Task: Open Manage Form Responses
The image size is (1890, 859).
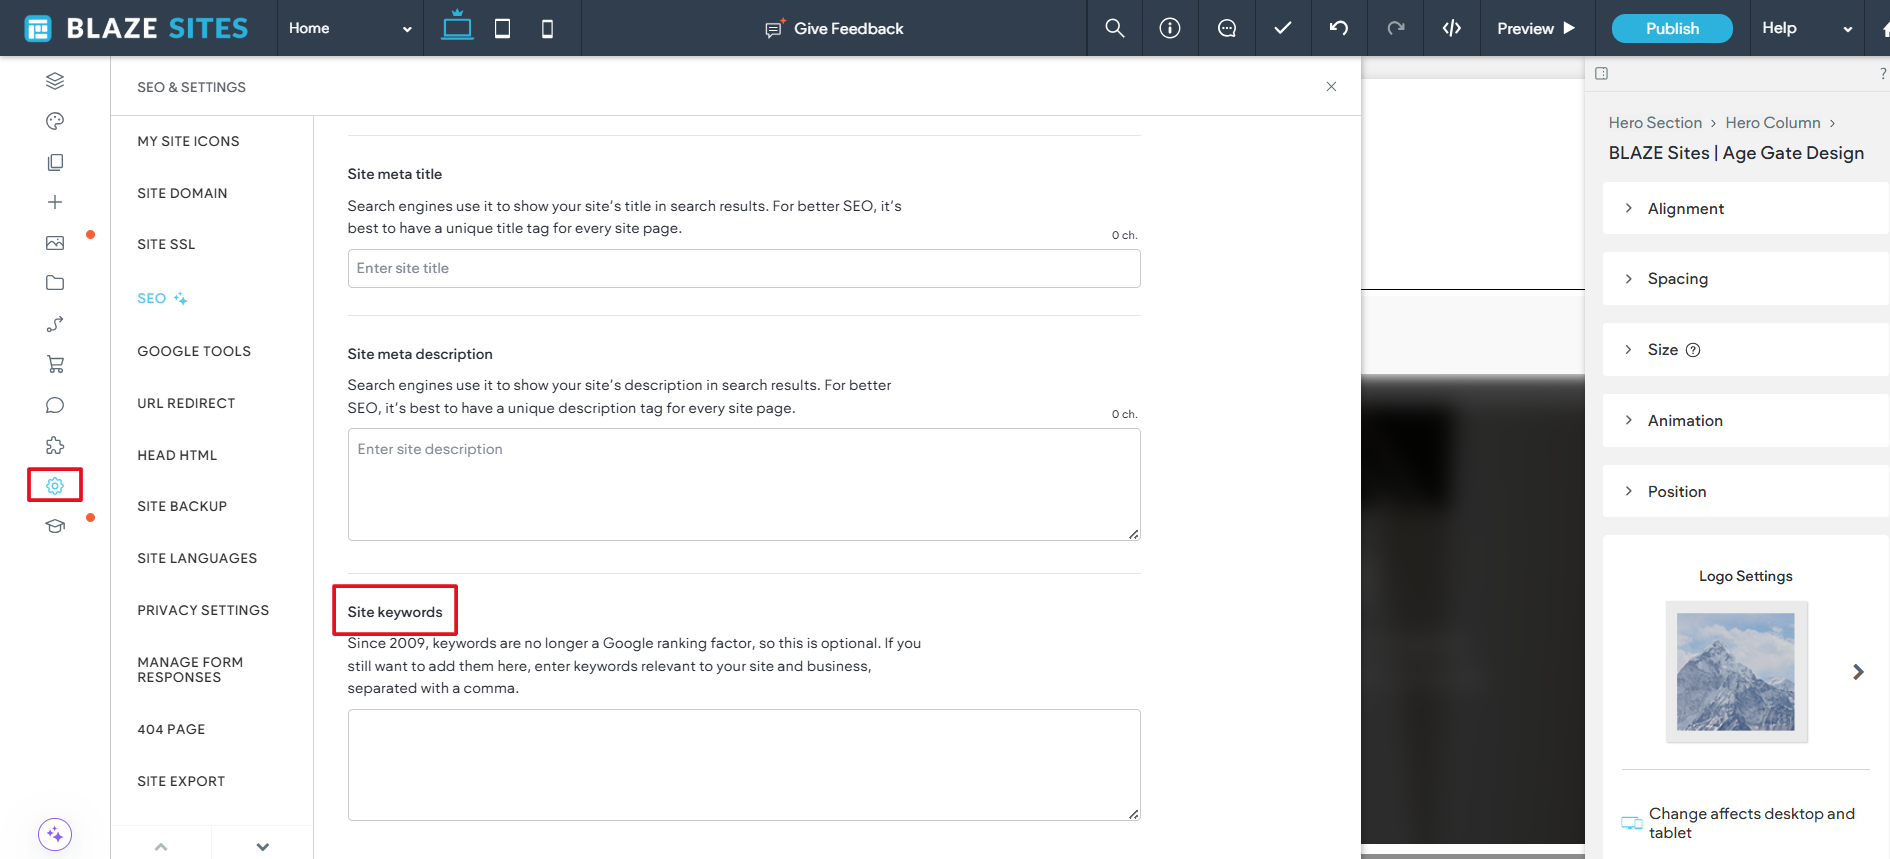Action: pyautogui.click(x=190, y=670)
